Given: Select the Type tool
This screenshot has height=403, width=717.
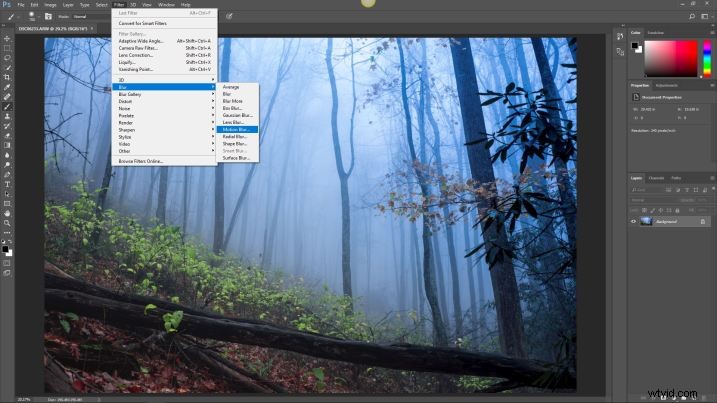Looking at the screenshot, I should [x=7, y=184].
